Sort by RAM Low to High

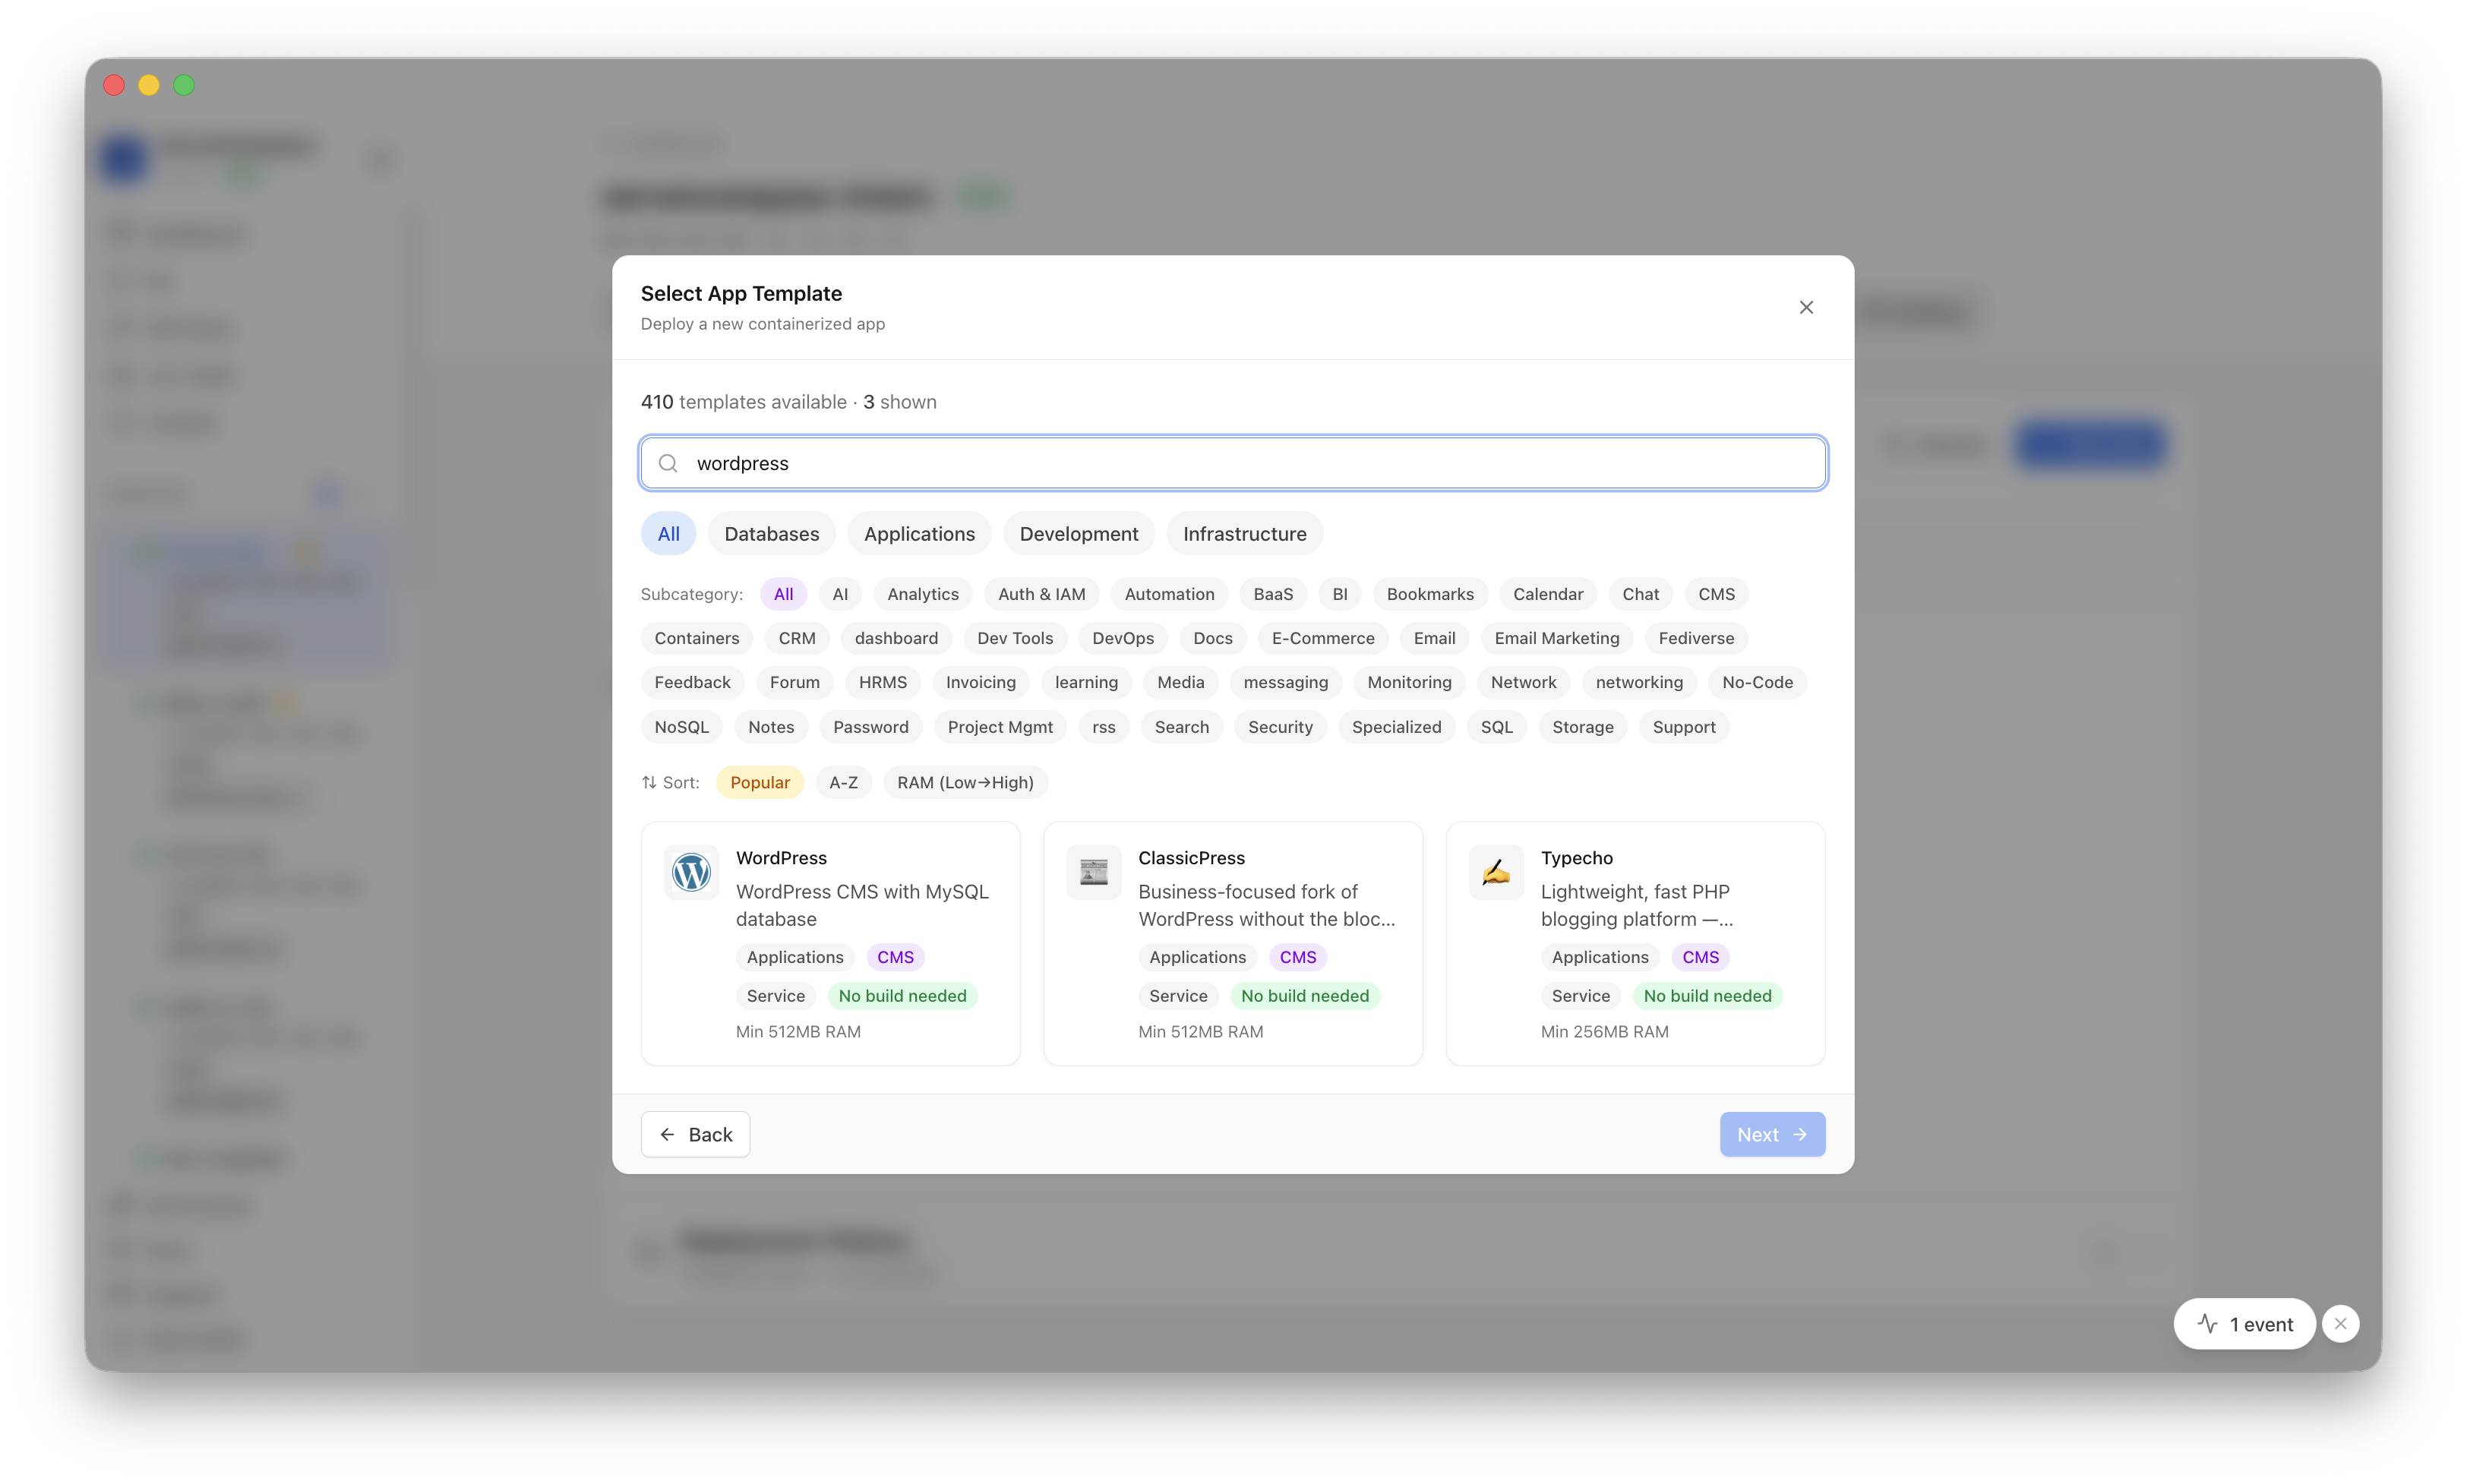[x=965, y=782]
